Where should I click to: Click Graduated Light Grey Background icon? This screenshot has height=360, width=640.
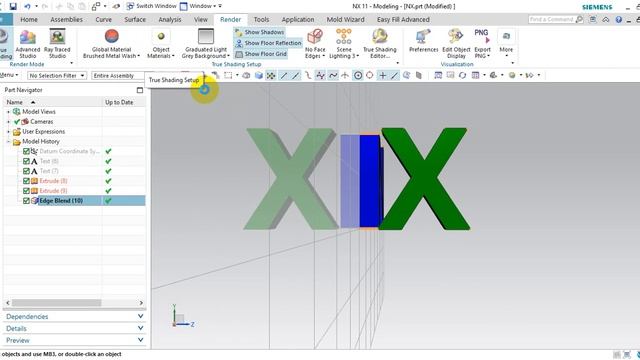206,36
